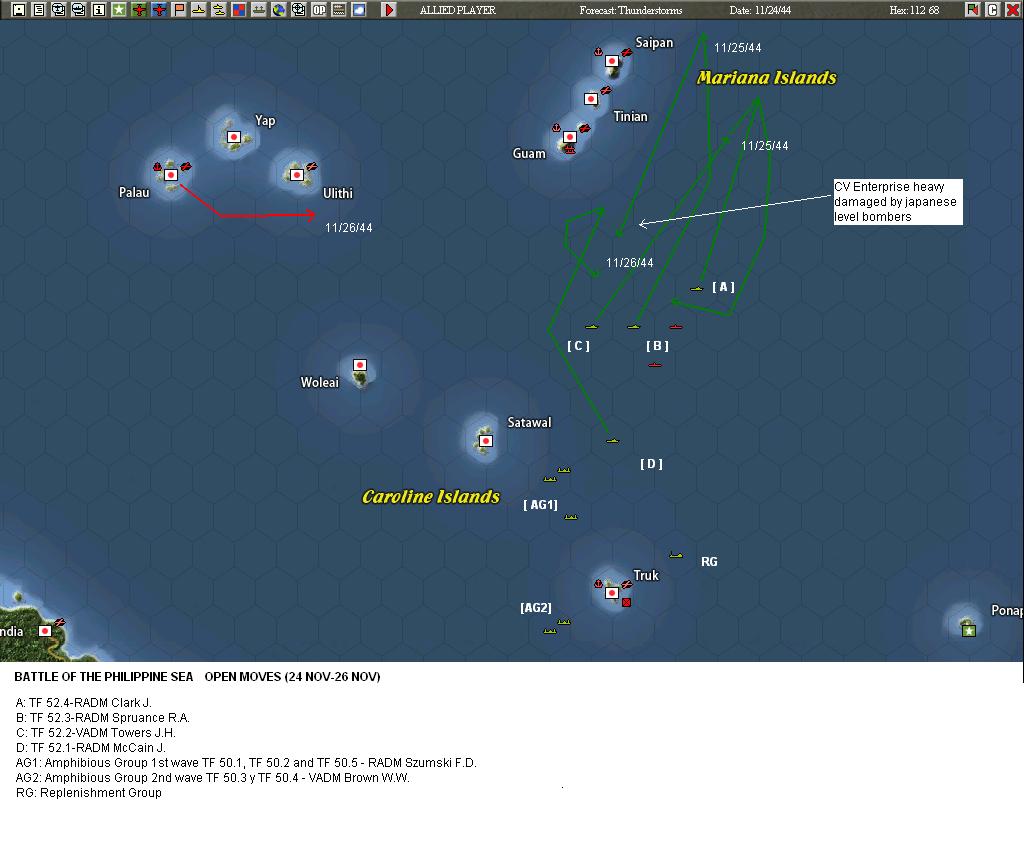Click the OP operations report icon
1024x868 pixels.
(x=319, y=10)
